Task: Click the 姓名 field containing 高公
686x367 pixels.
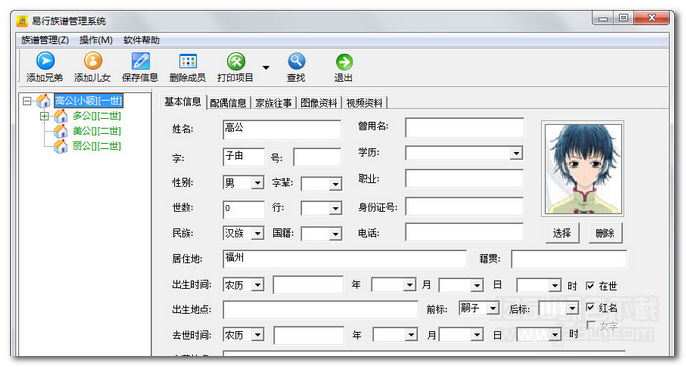Action: [x=282, y=130]
